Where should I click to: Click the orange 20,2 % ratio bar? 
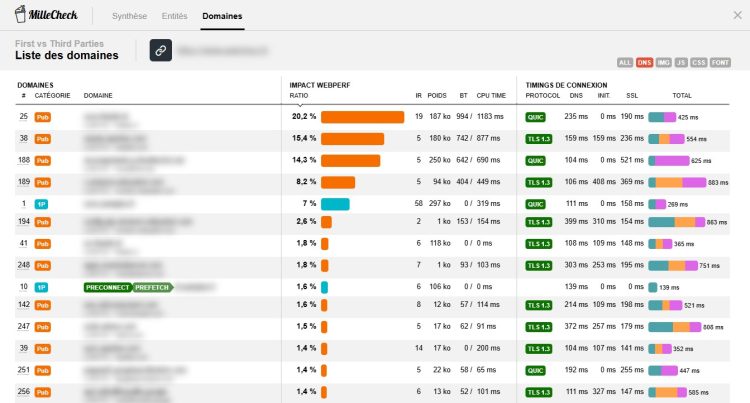(363, 117)
